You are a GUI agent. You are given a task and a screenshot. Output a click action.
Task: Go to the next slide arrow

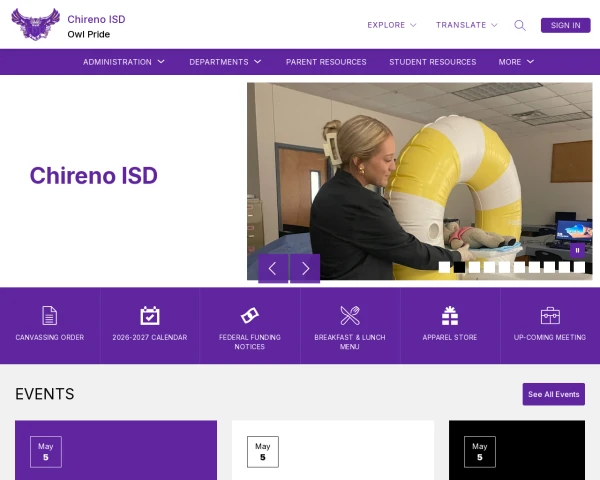[305, 268]
